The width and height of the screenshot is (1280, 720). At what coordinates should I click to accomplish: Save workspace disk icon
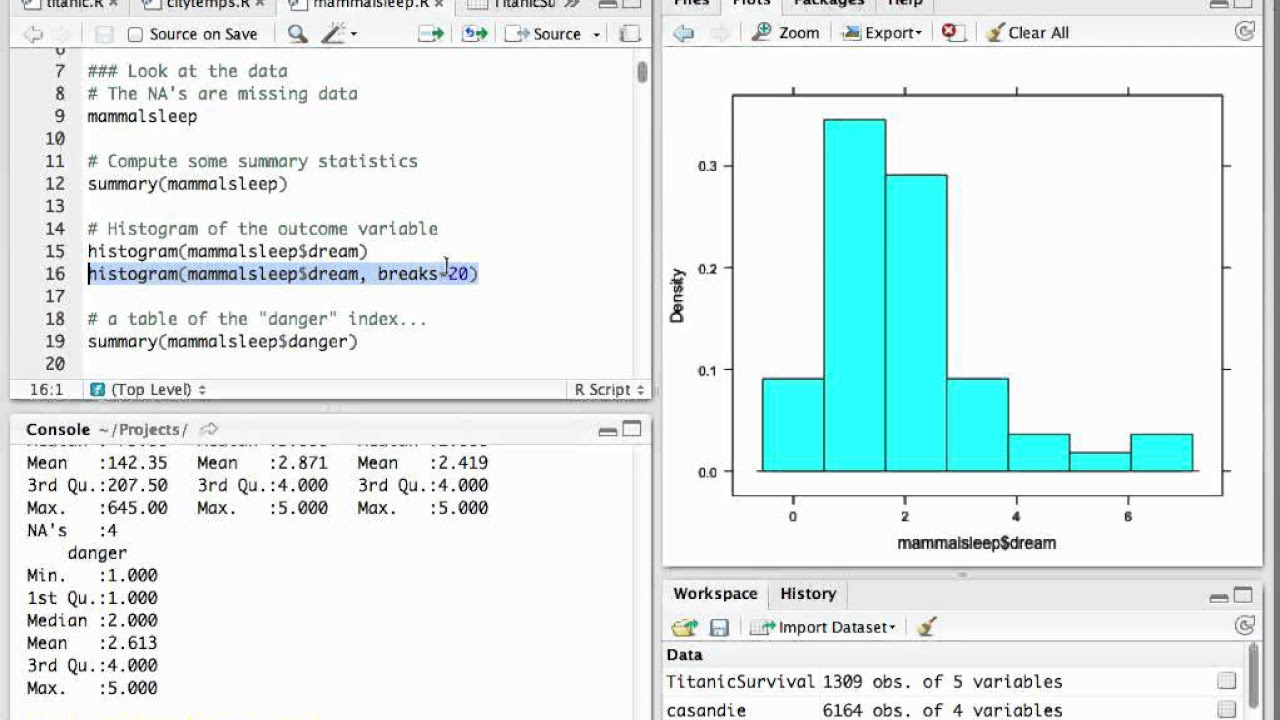[x=719, y=628]
